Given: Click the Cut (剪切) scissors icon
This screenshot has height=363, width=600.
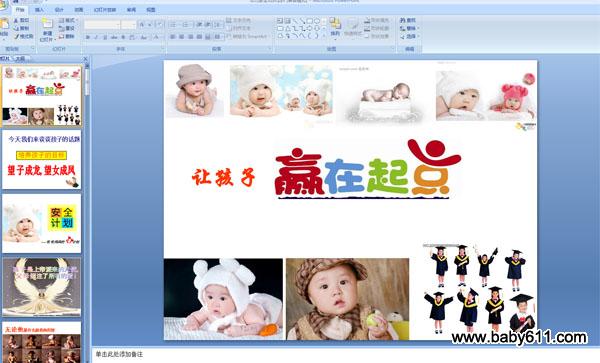Looking at the screenshot, I should pyautogui.click(x=16, y=20).
